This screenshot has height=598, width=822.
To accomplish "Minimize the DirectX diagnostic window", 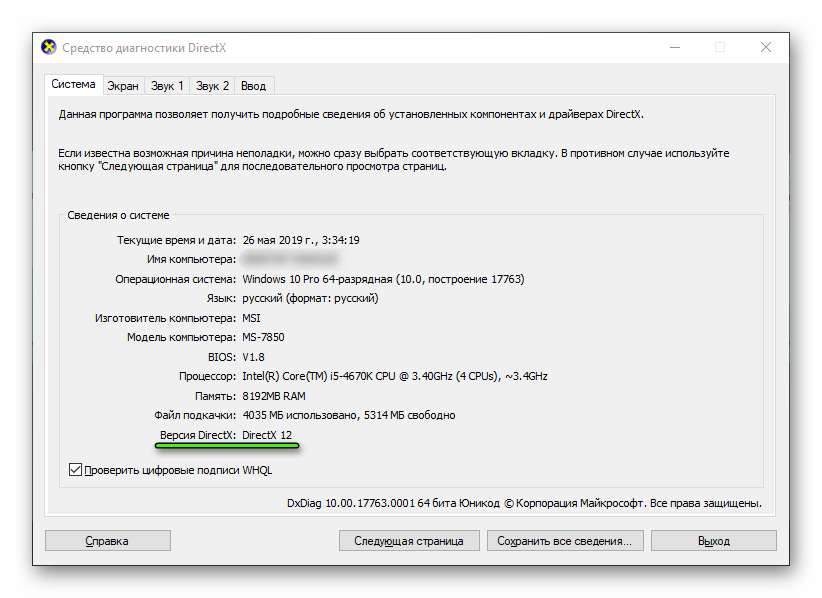I will point(674,47).
